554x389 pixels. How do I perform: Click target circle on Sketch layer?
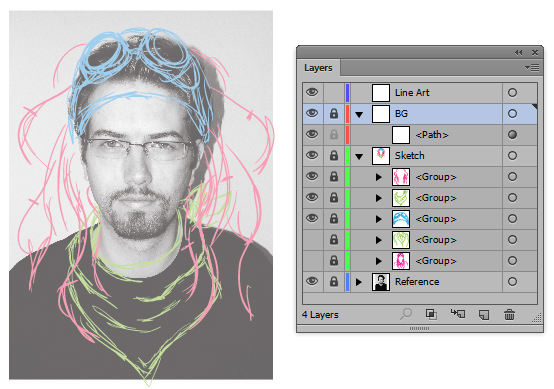tap(512, 155)
